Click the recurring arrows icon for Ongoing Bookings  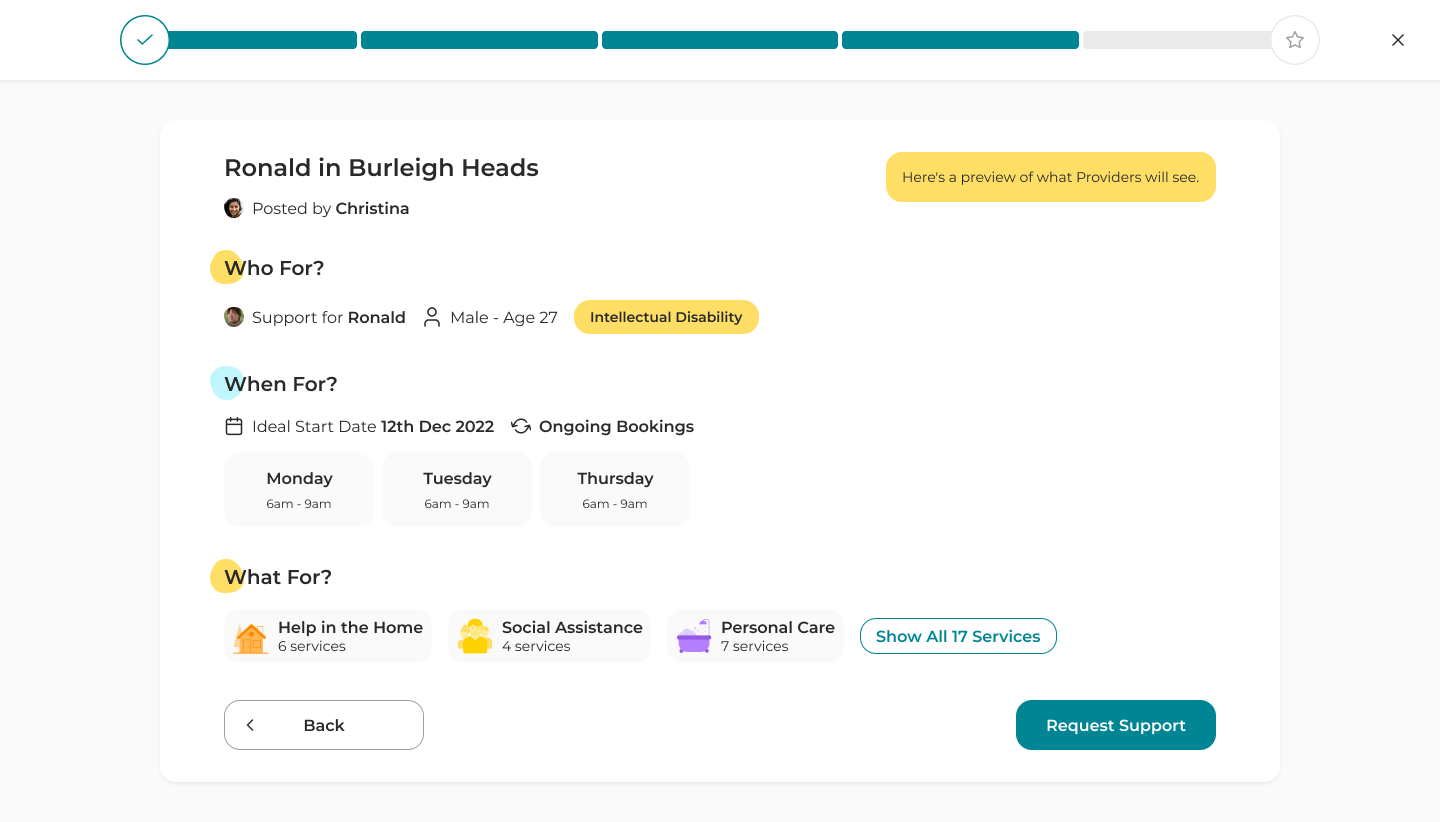tap(521, 426)
